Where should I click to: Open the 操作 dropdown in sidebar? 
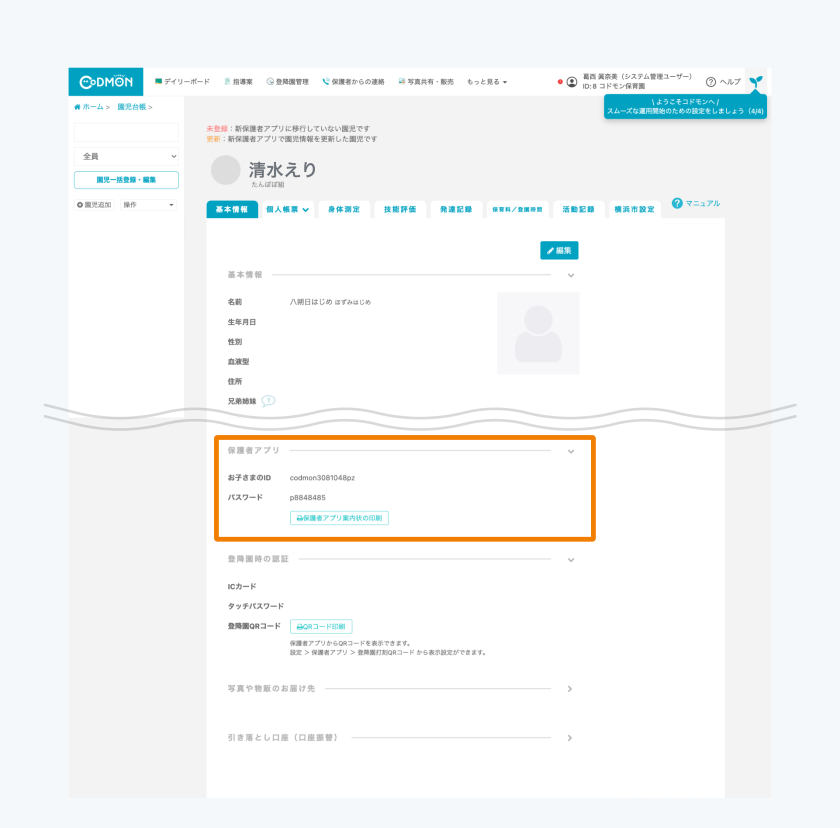pos(147,205)
